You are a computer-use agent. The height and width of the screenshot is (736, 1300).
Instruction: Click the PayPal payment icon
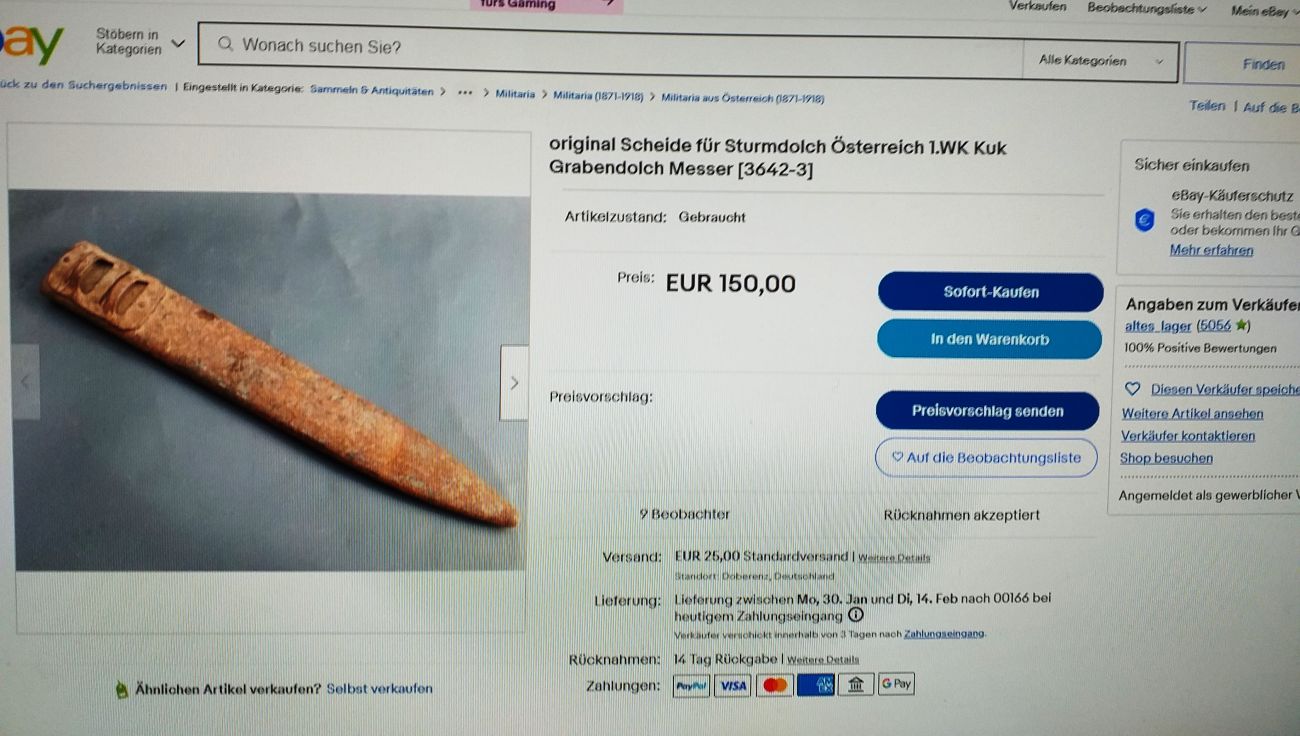691,685
